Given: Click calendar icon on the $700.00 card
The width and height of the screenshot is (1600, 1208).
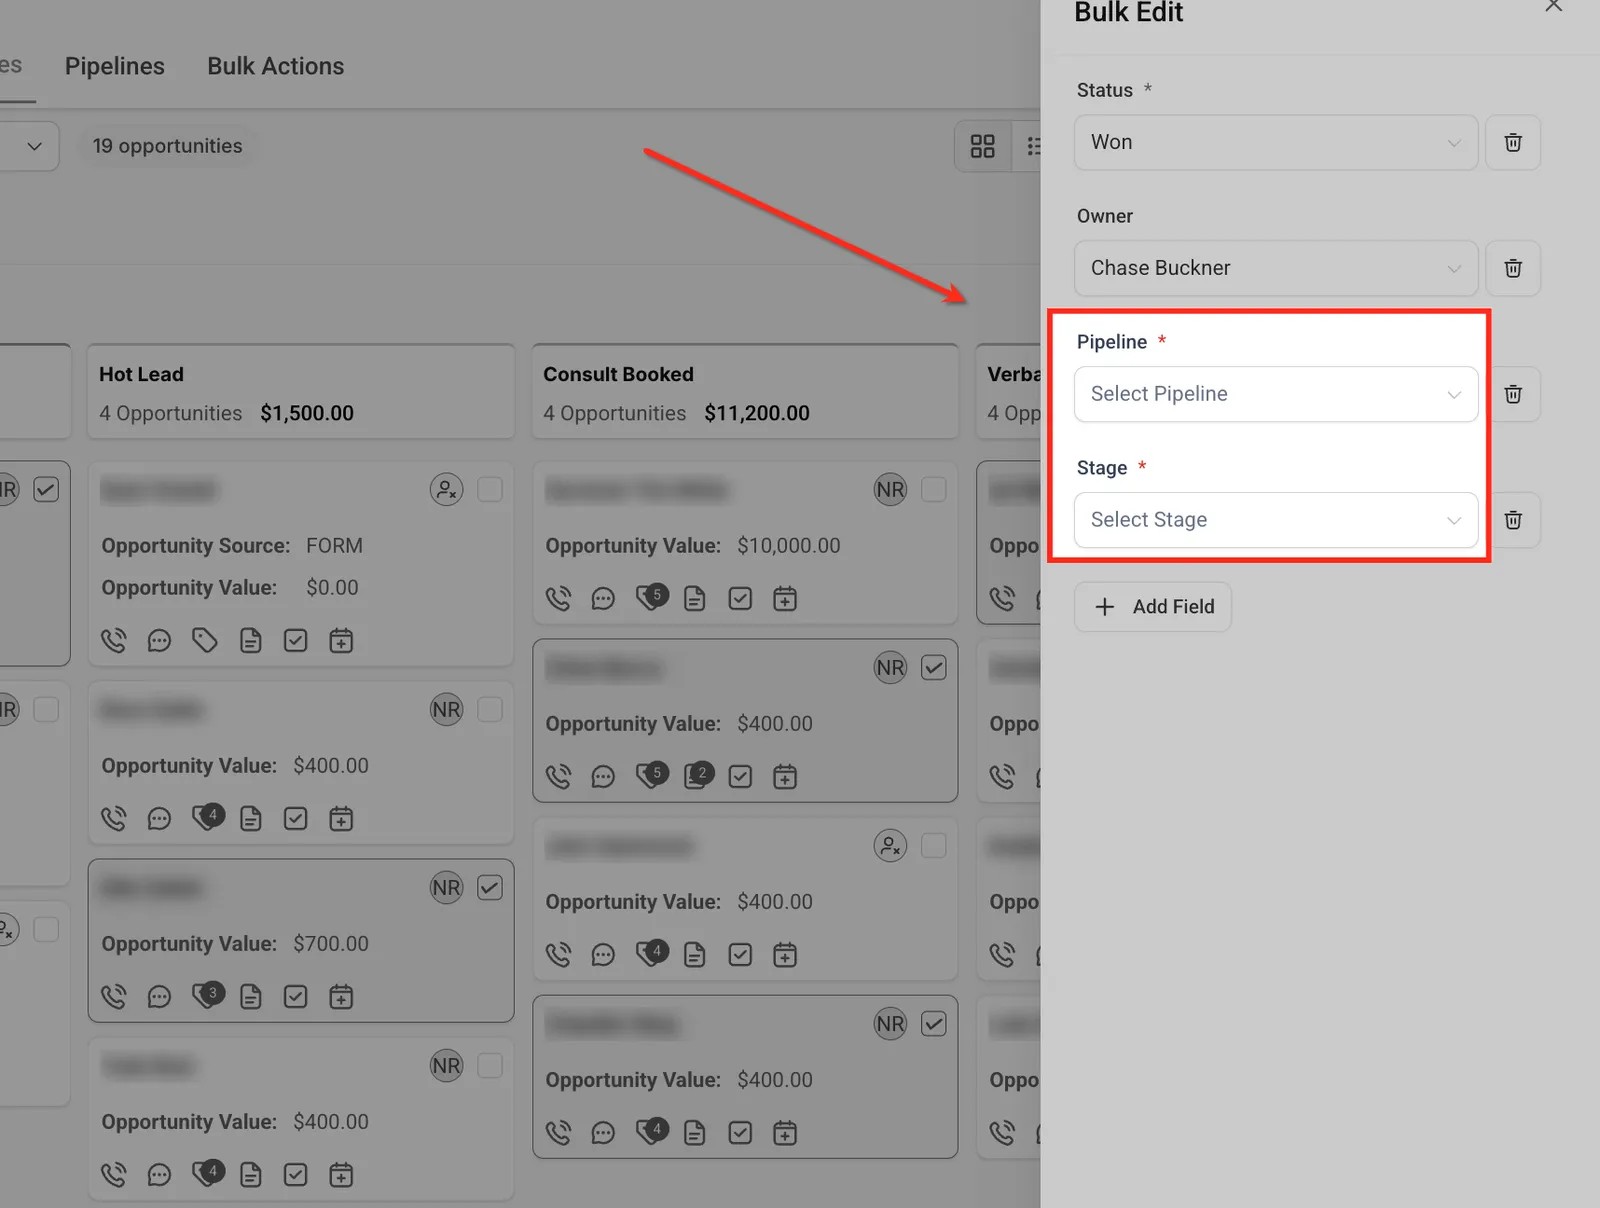Looking at the screenshot, I should (x=341, y=997).
